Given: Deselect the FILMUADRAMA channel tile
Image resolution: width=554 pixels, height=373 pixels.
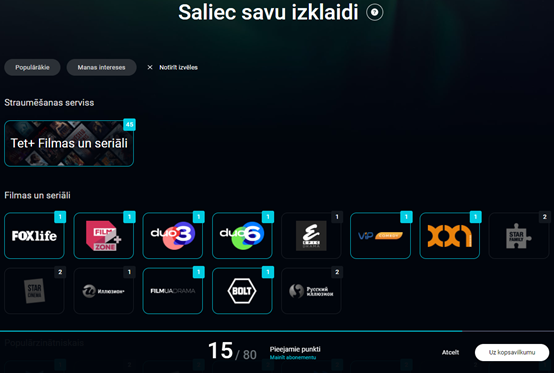Looking at the screenshot, I should 172,291.
